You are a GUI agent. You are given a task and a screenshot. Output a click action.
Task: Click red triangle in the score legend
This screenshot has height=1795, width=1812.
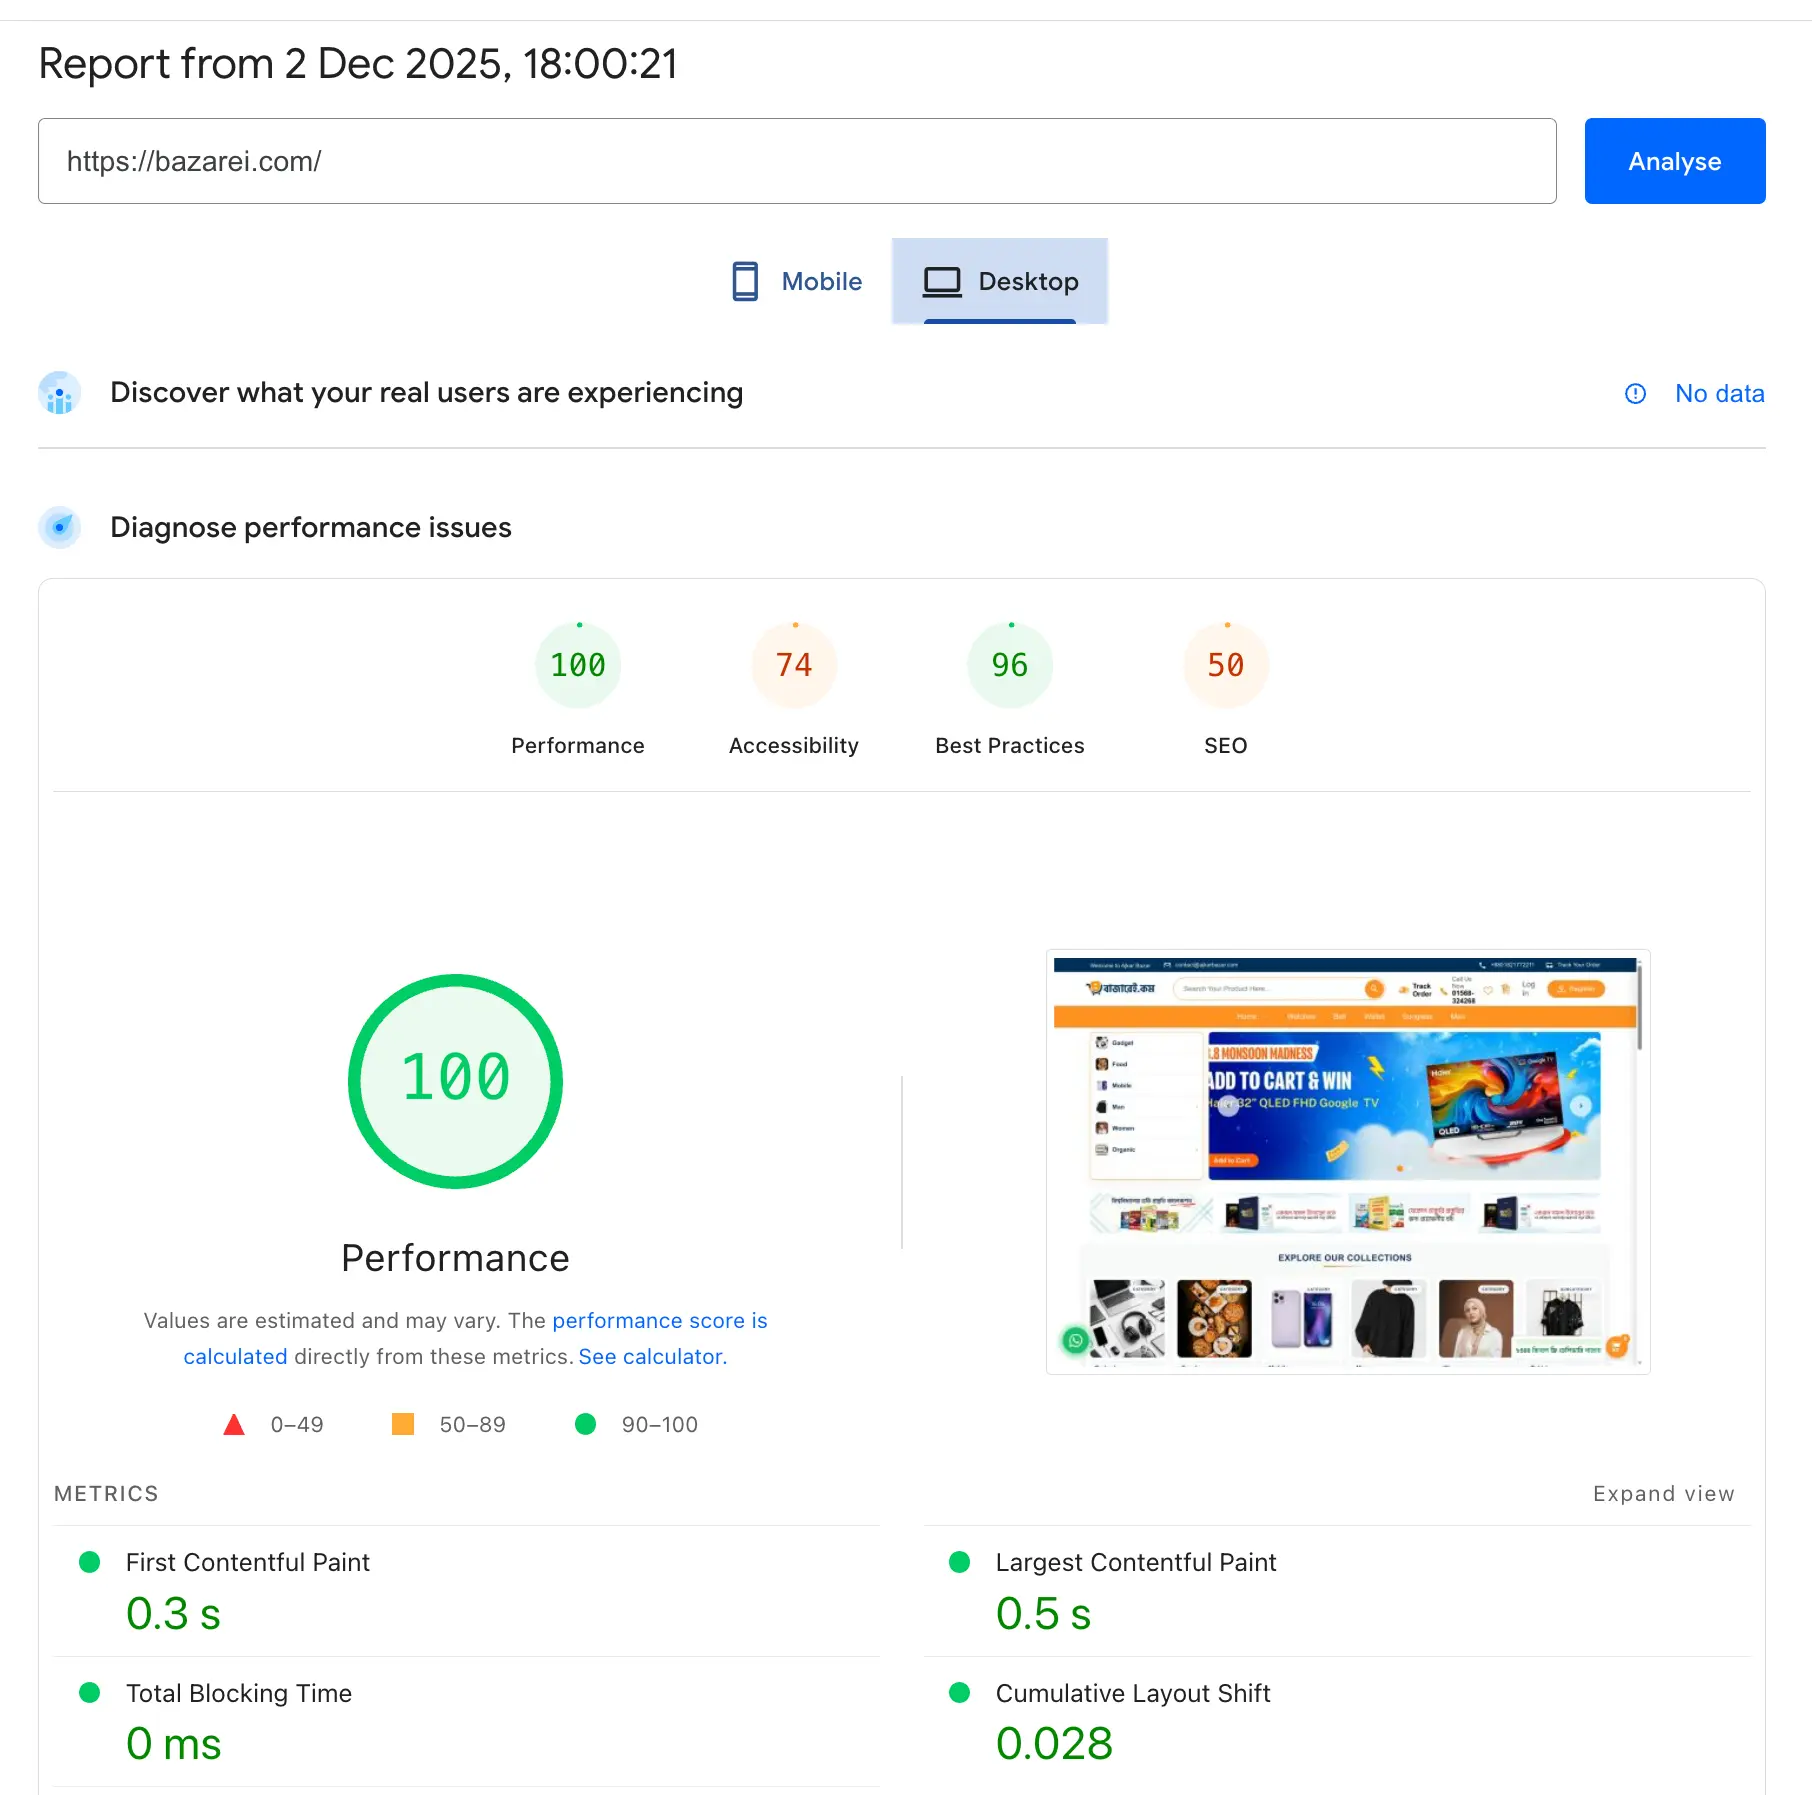coord(234,1424)
